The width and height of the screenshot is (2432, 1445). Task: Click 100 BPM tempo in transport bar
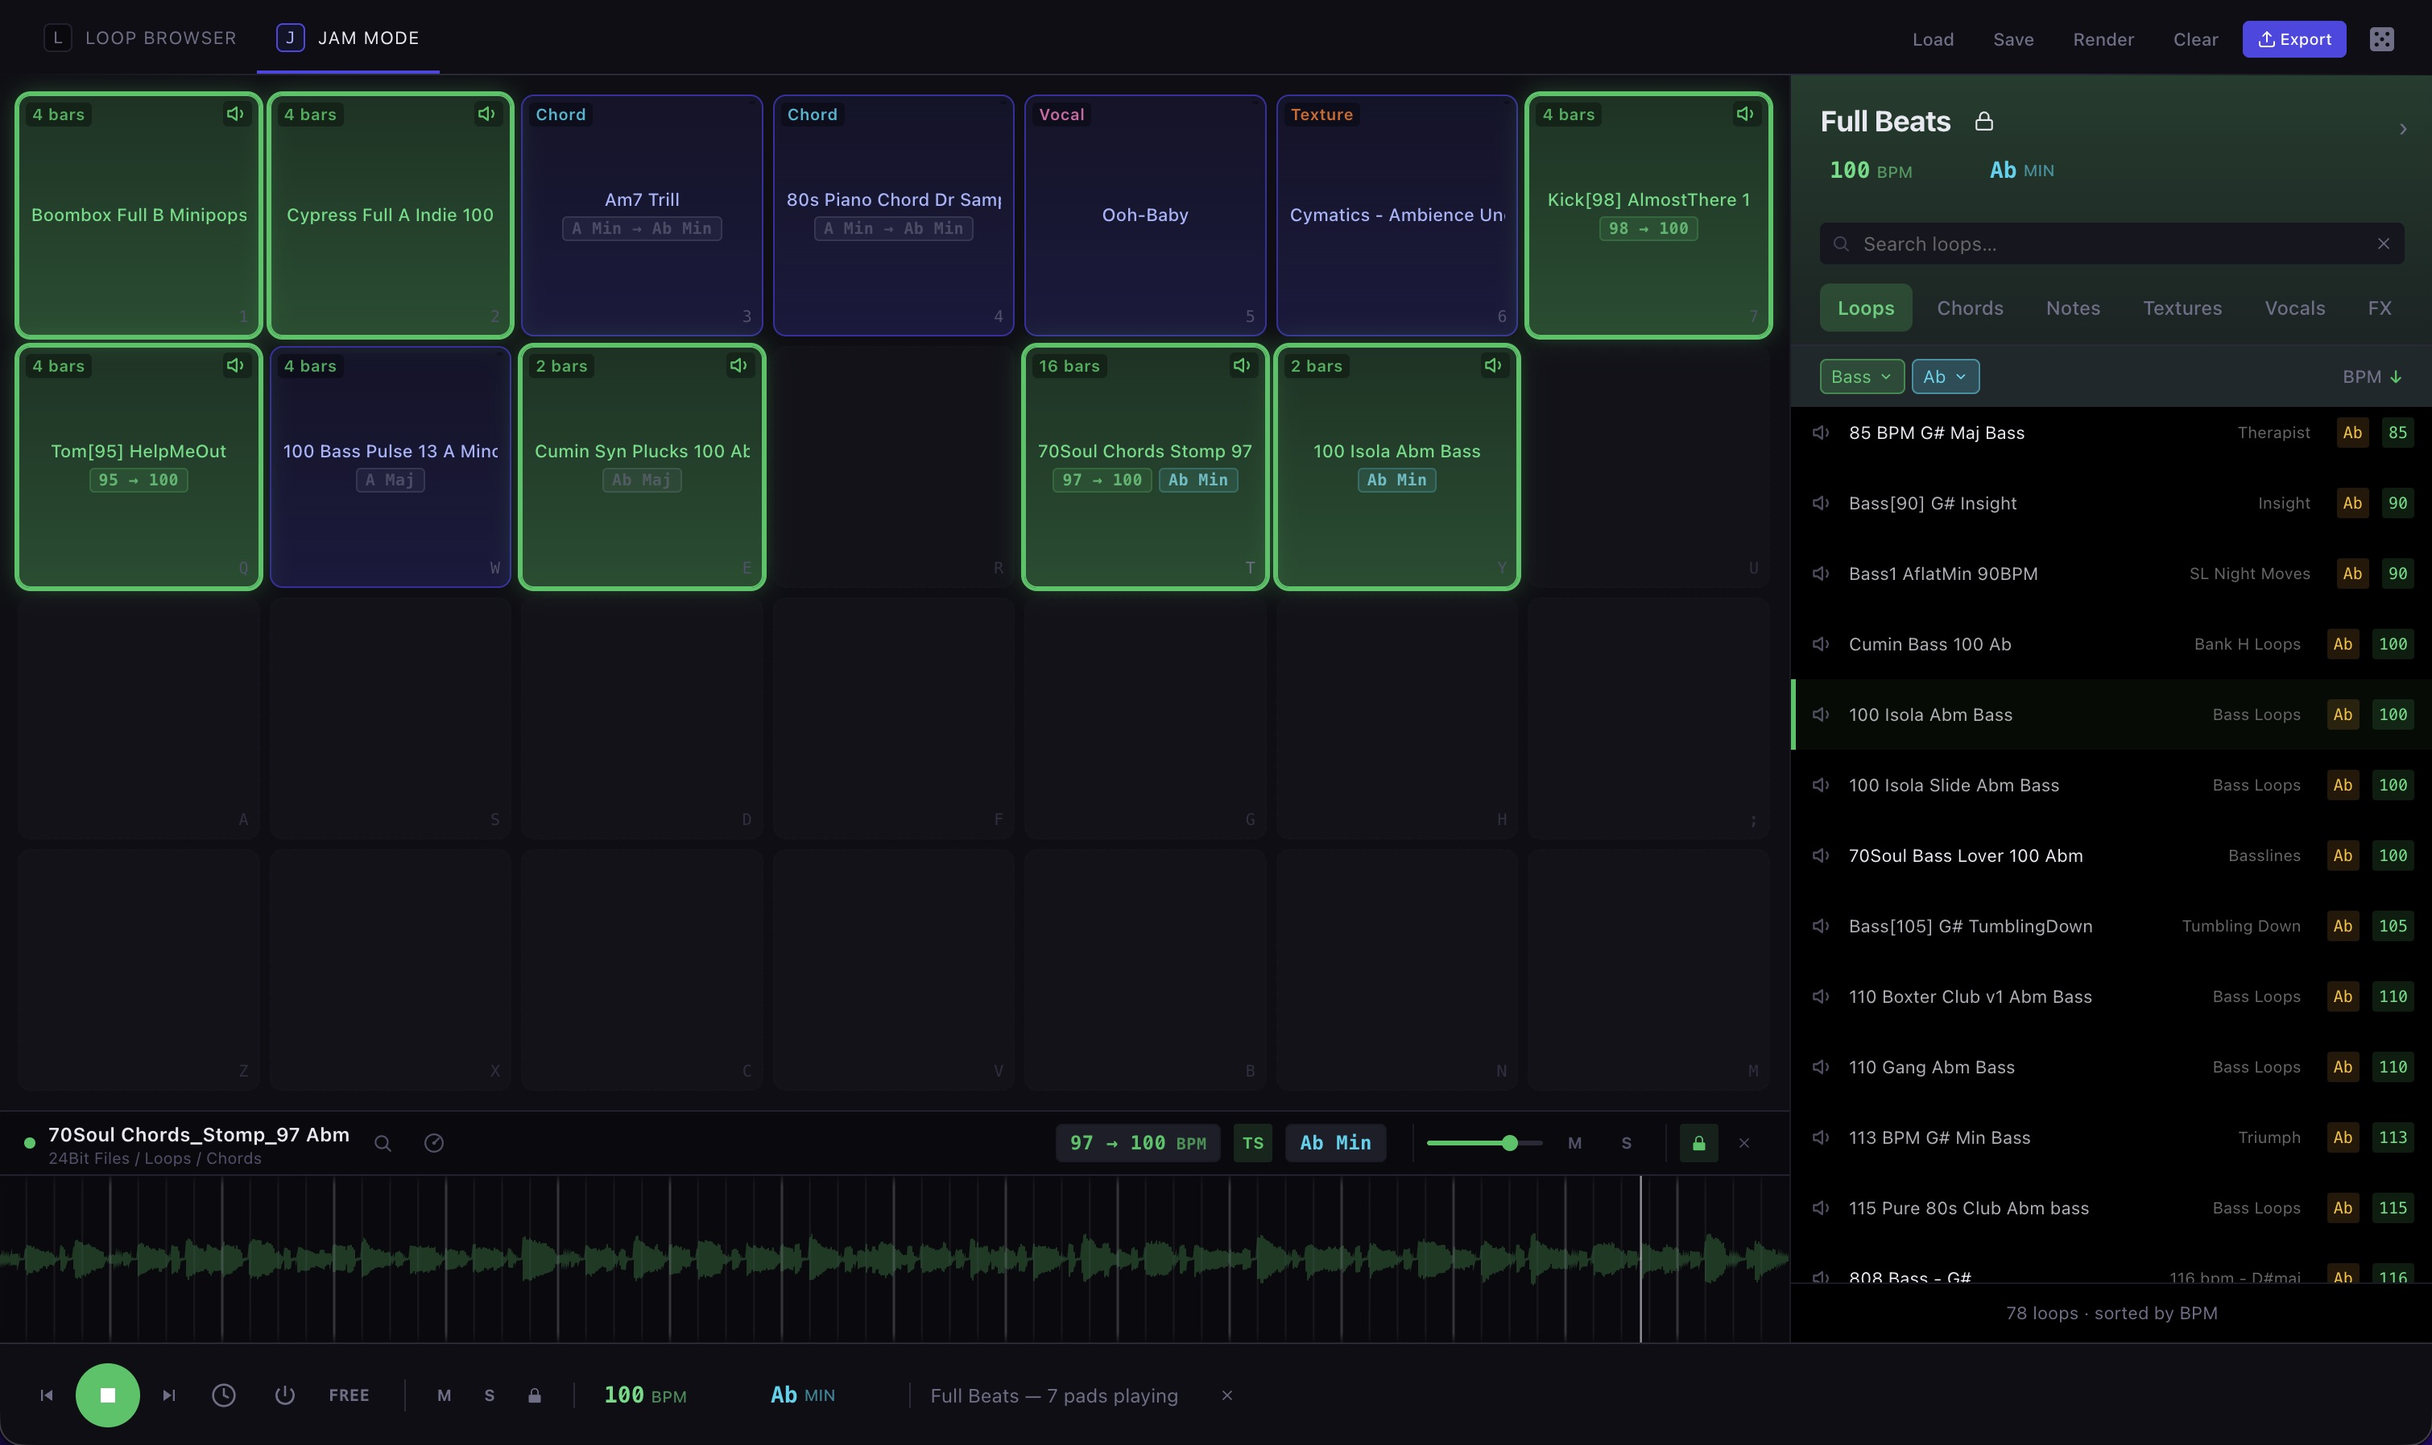pos(645,1395)
